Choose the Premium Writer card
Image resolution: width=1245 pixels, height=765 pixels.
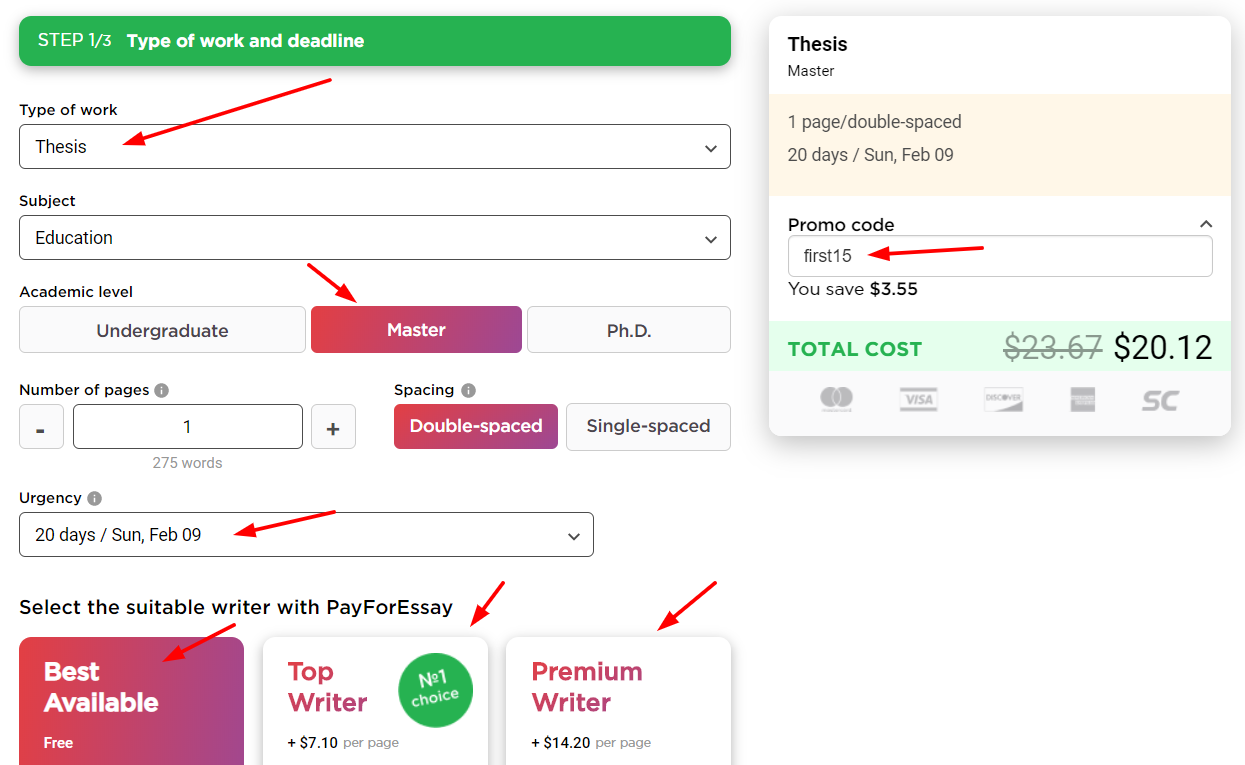coord(618,700)
